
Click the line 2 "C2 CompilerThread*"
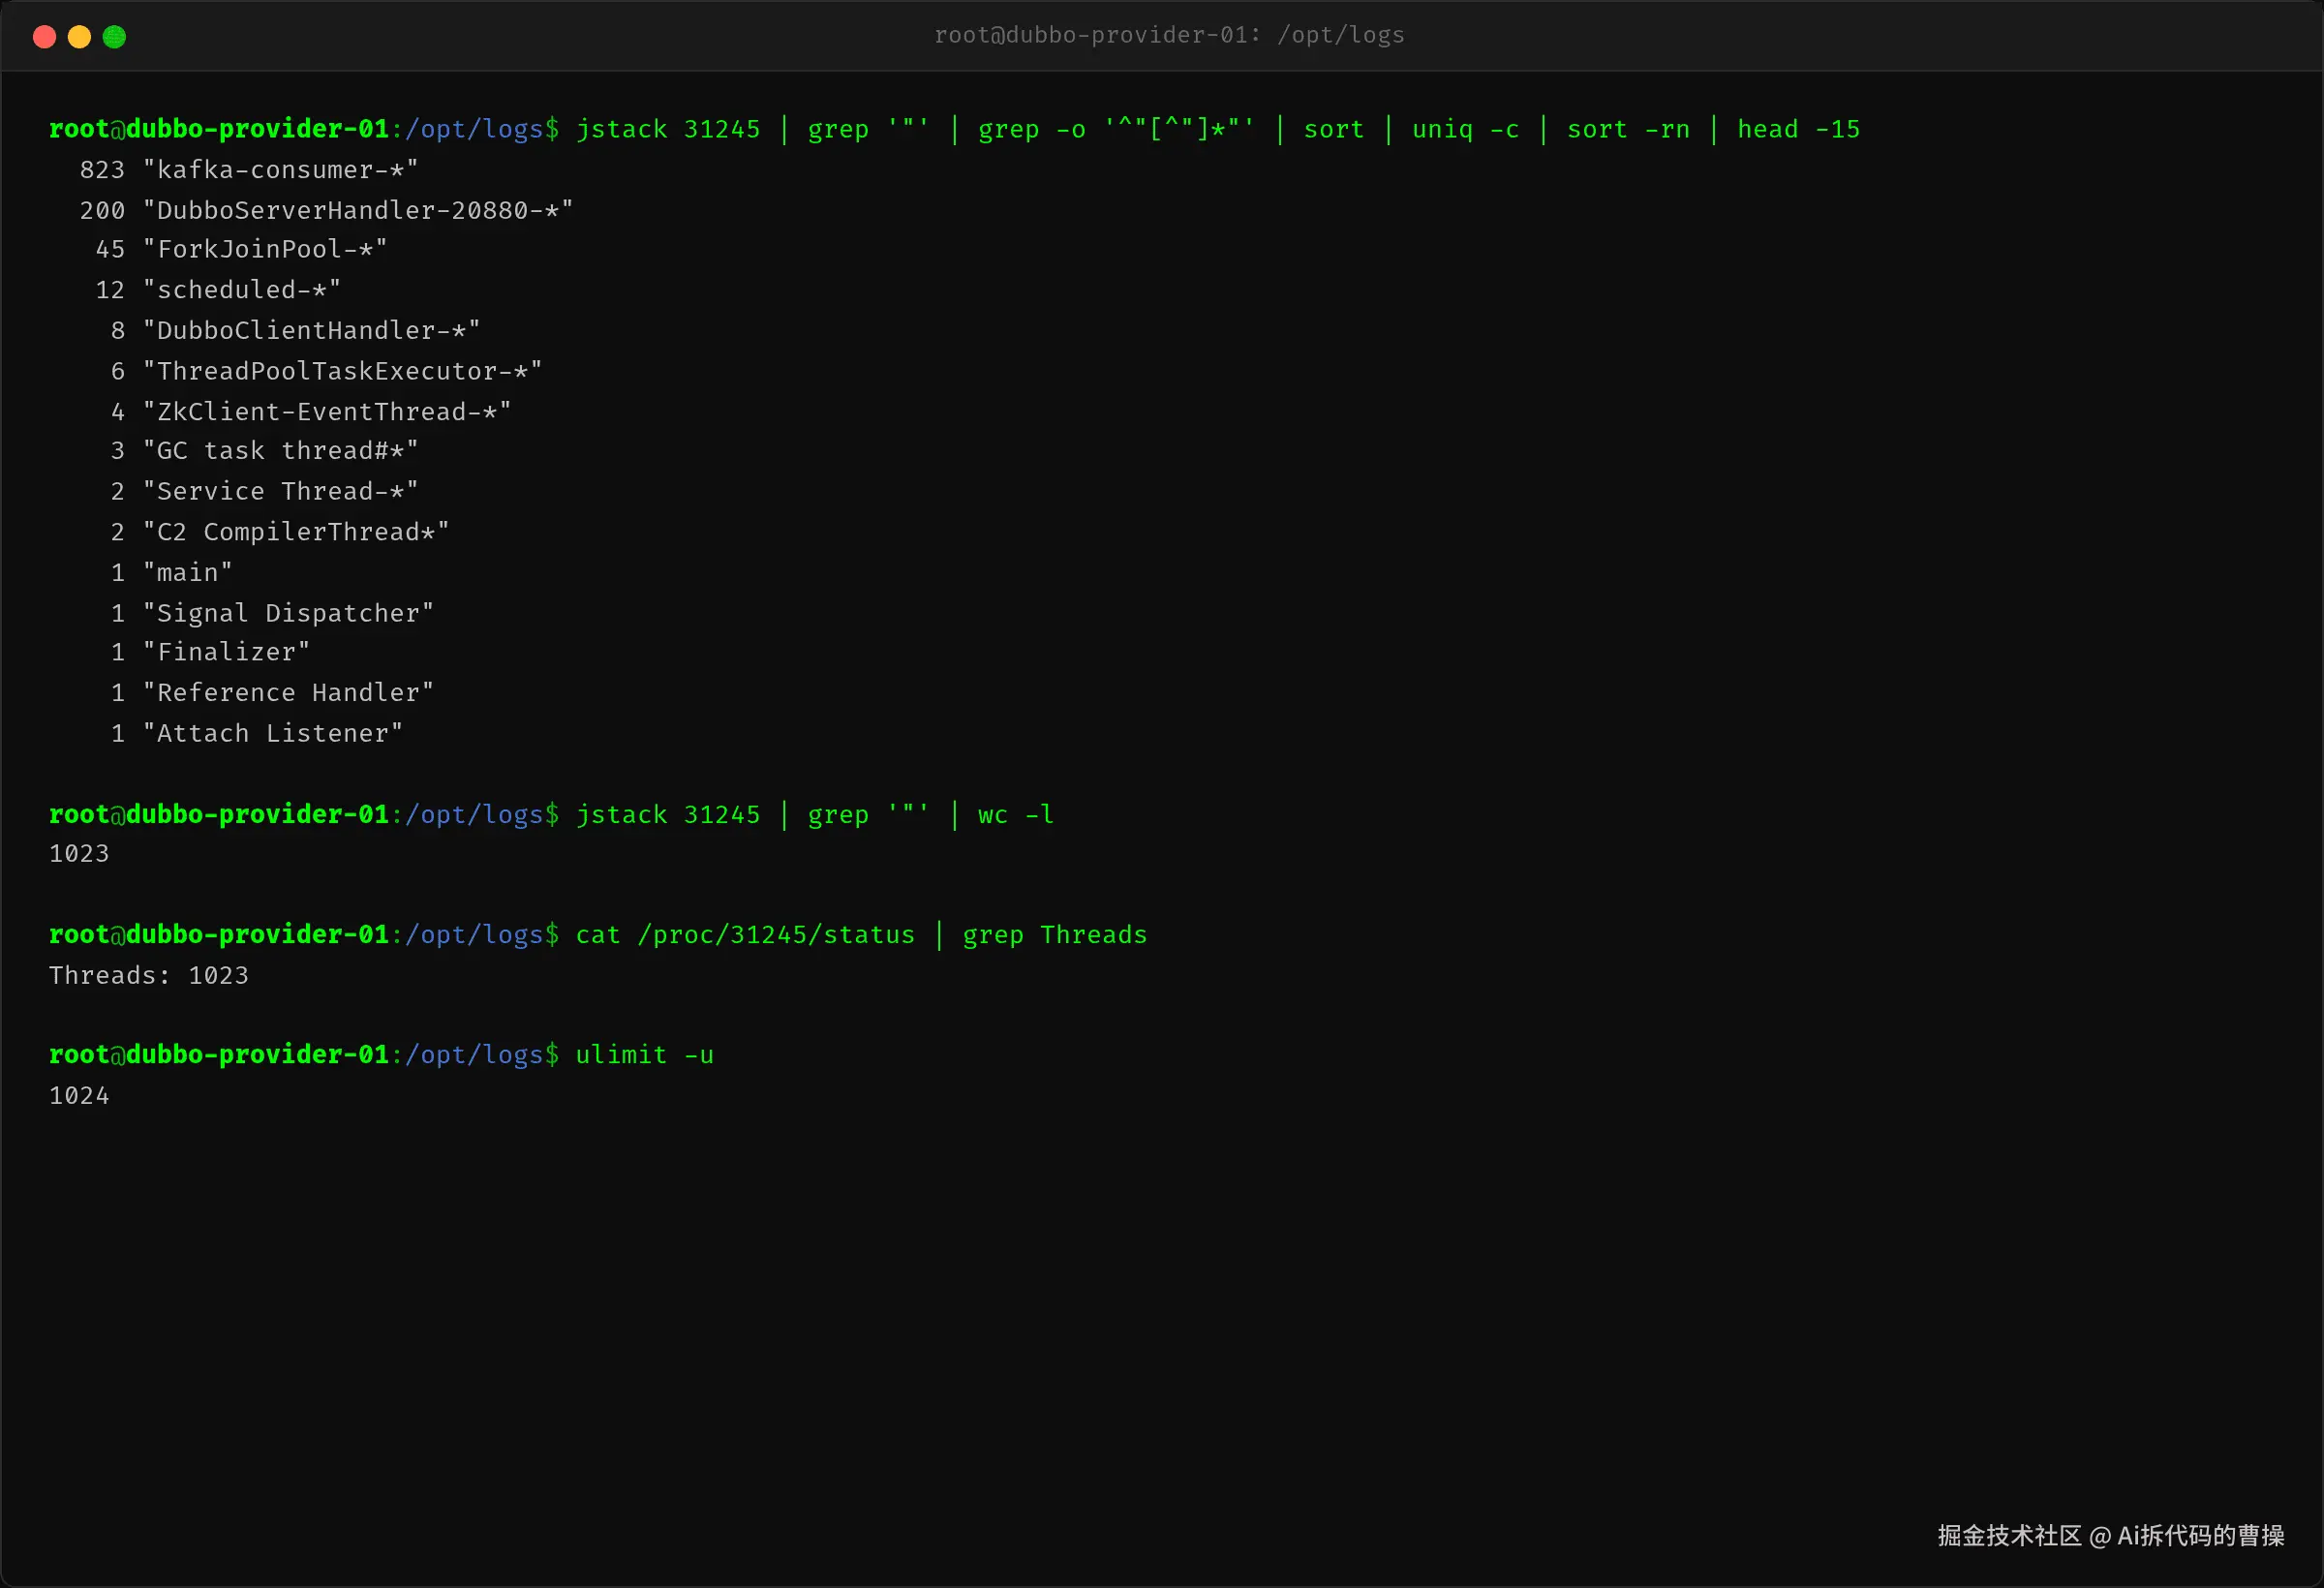tap(280, 532)
